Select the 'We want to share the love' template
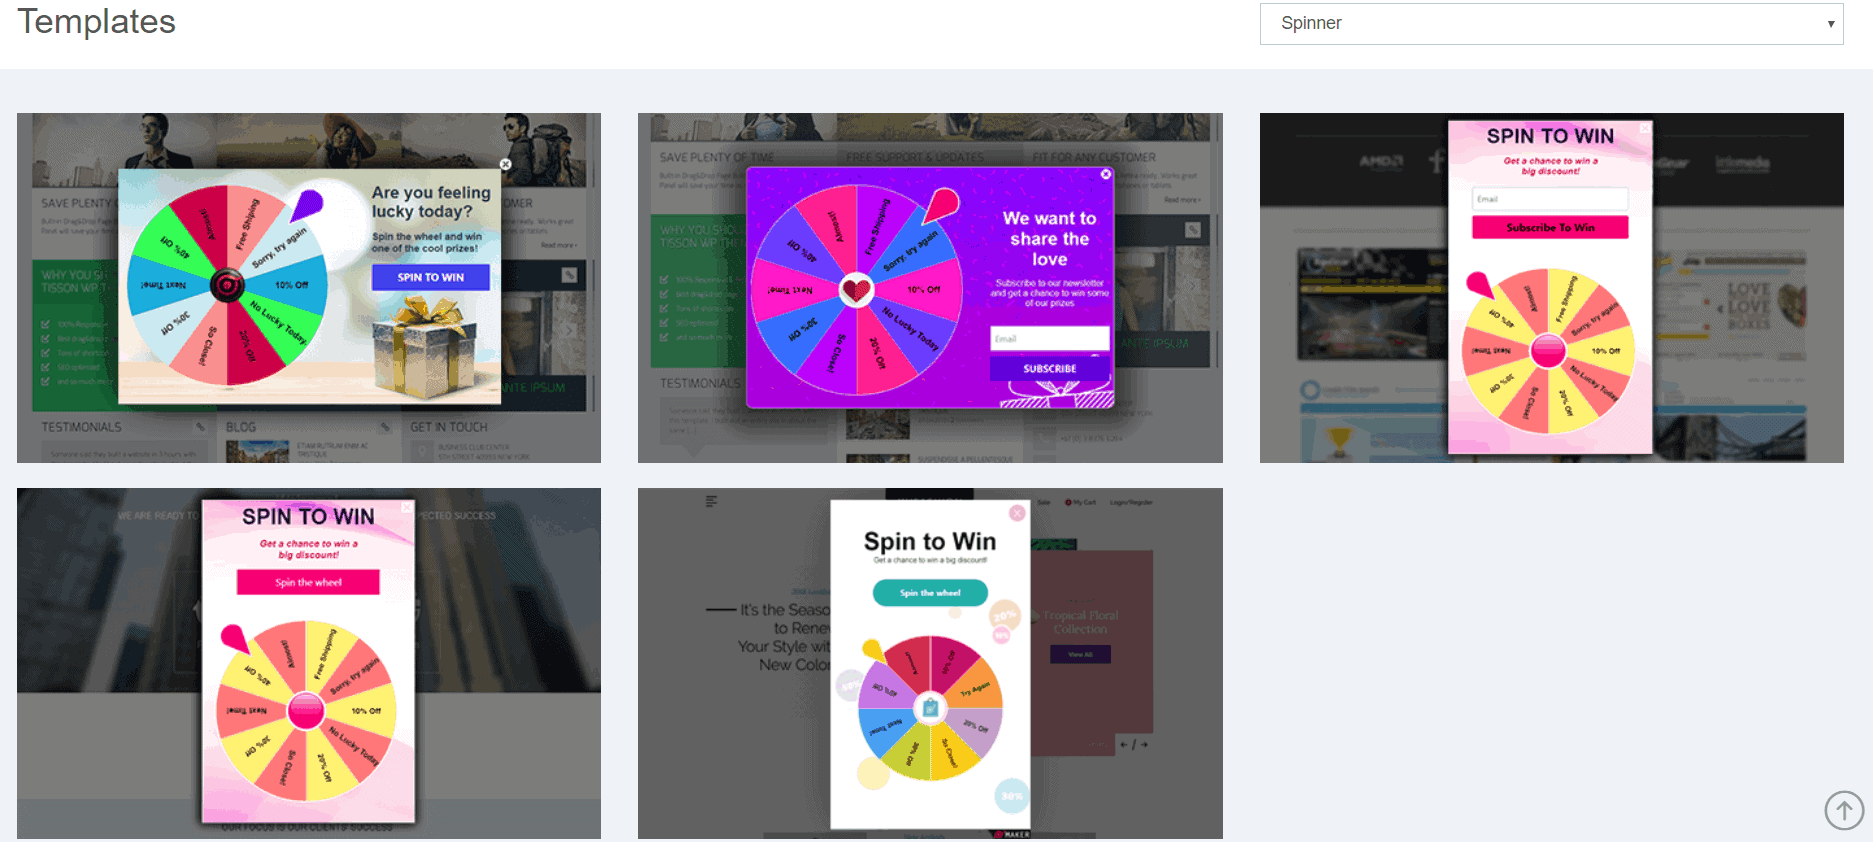 [930, 288]
